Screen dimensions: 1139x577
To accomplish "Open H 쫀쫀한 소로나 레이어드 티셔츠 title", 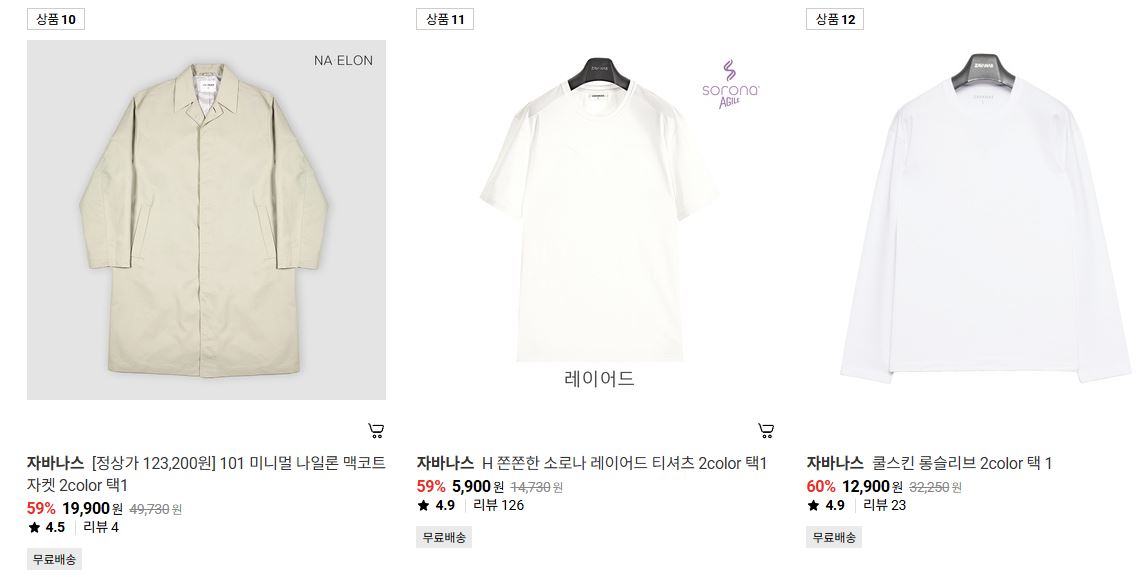I will point(625,463).
